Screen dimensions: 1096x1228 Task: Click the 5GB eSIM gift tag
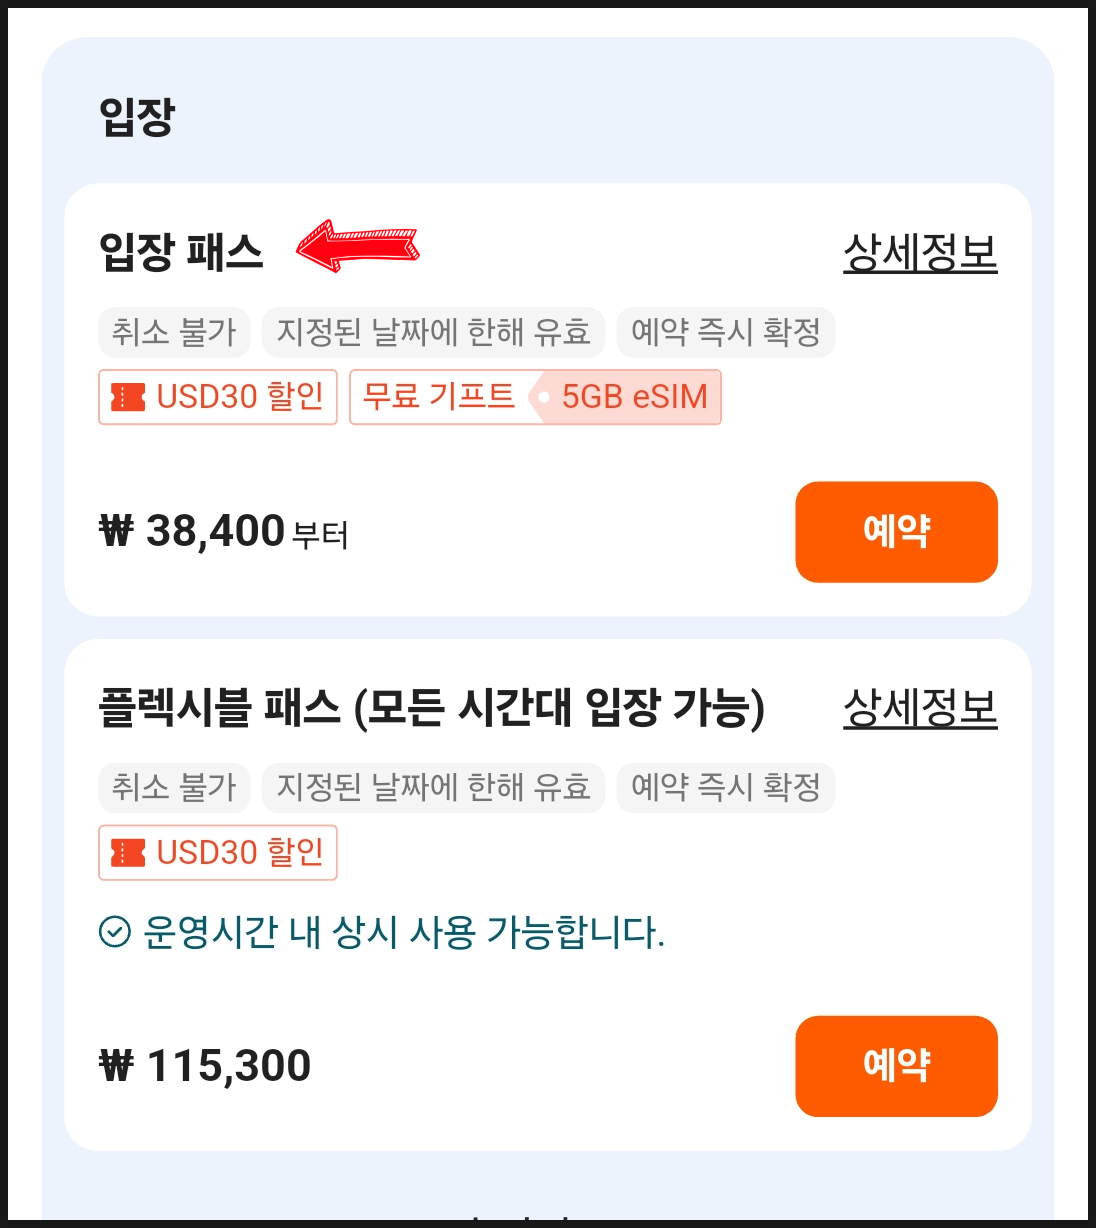(634, 397)
